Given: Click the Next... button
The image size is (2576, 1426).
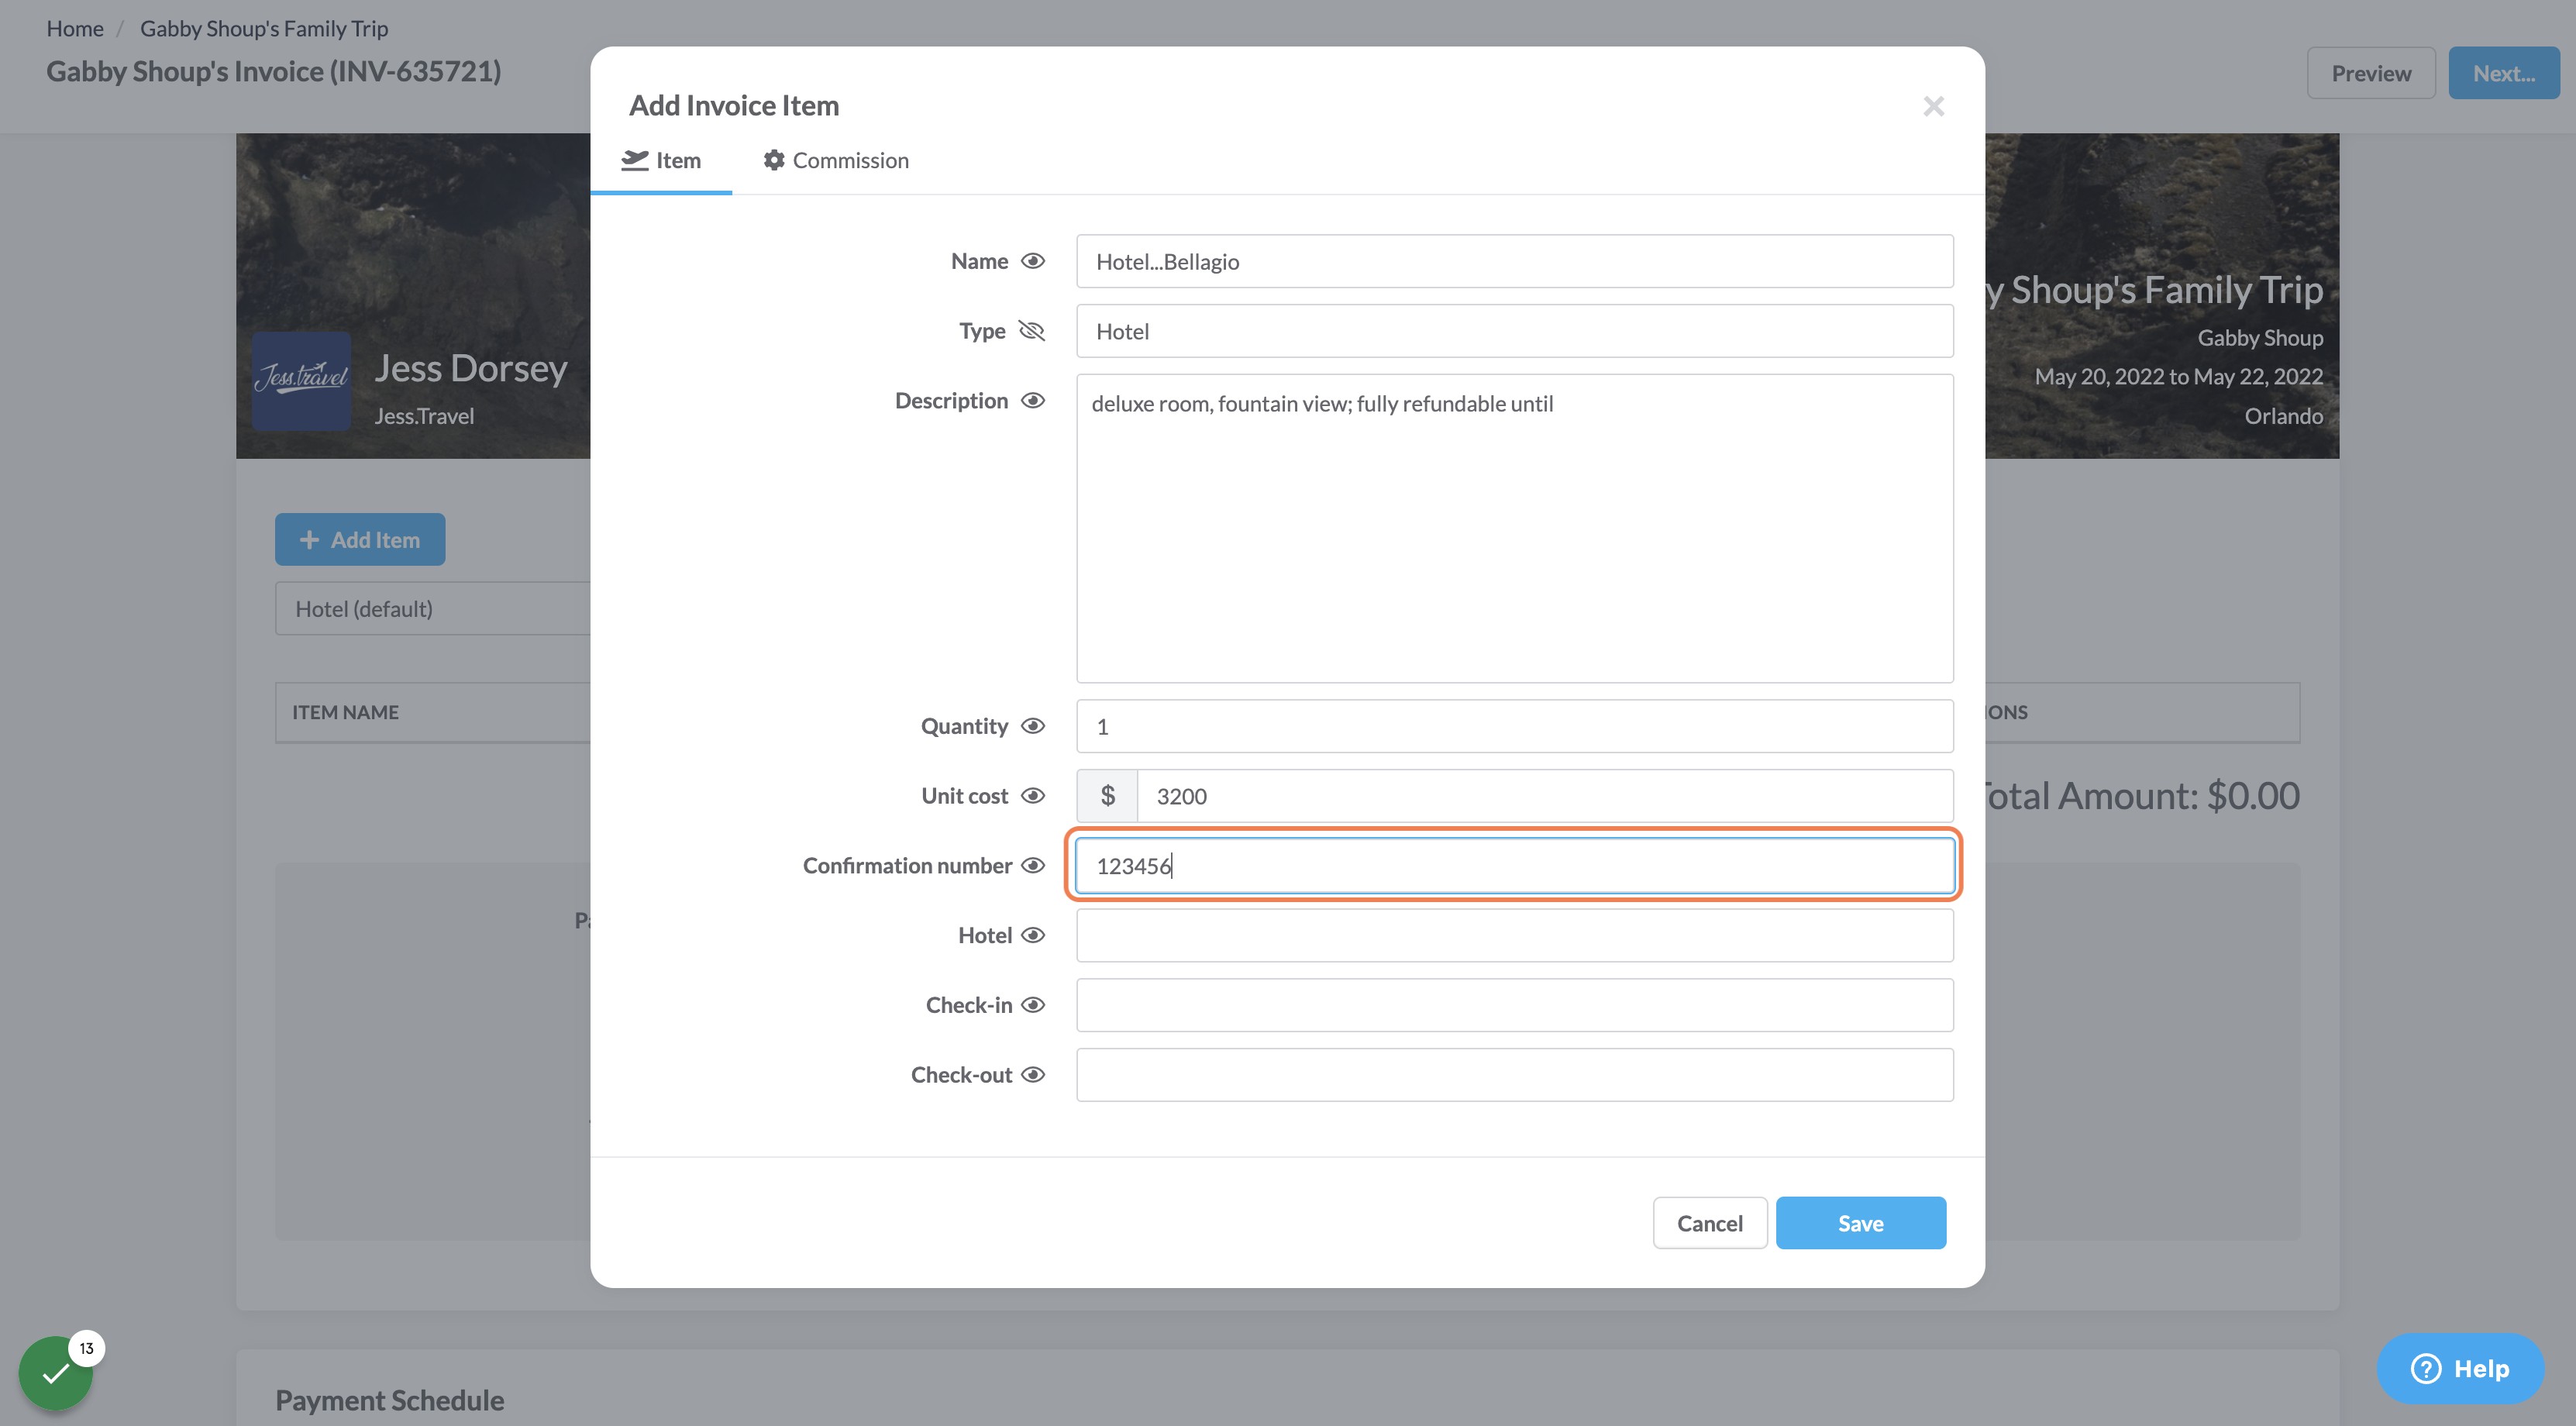Looking at the screenshot, I should tap(2503, 73).
